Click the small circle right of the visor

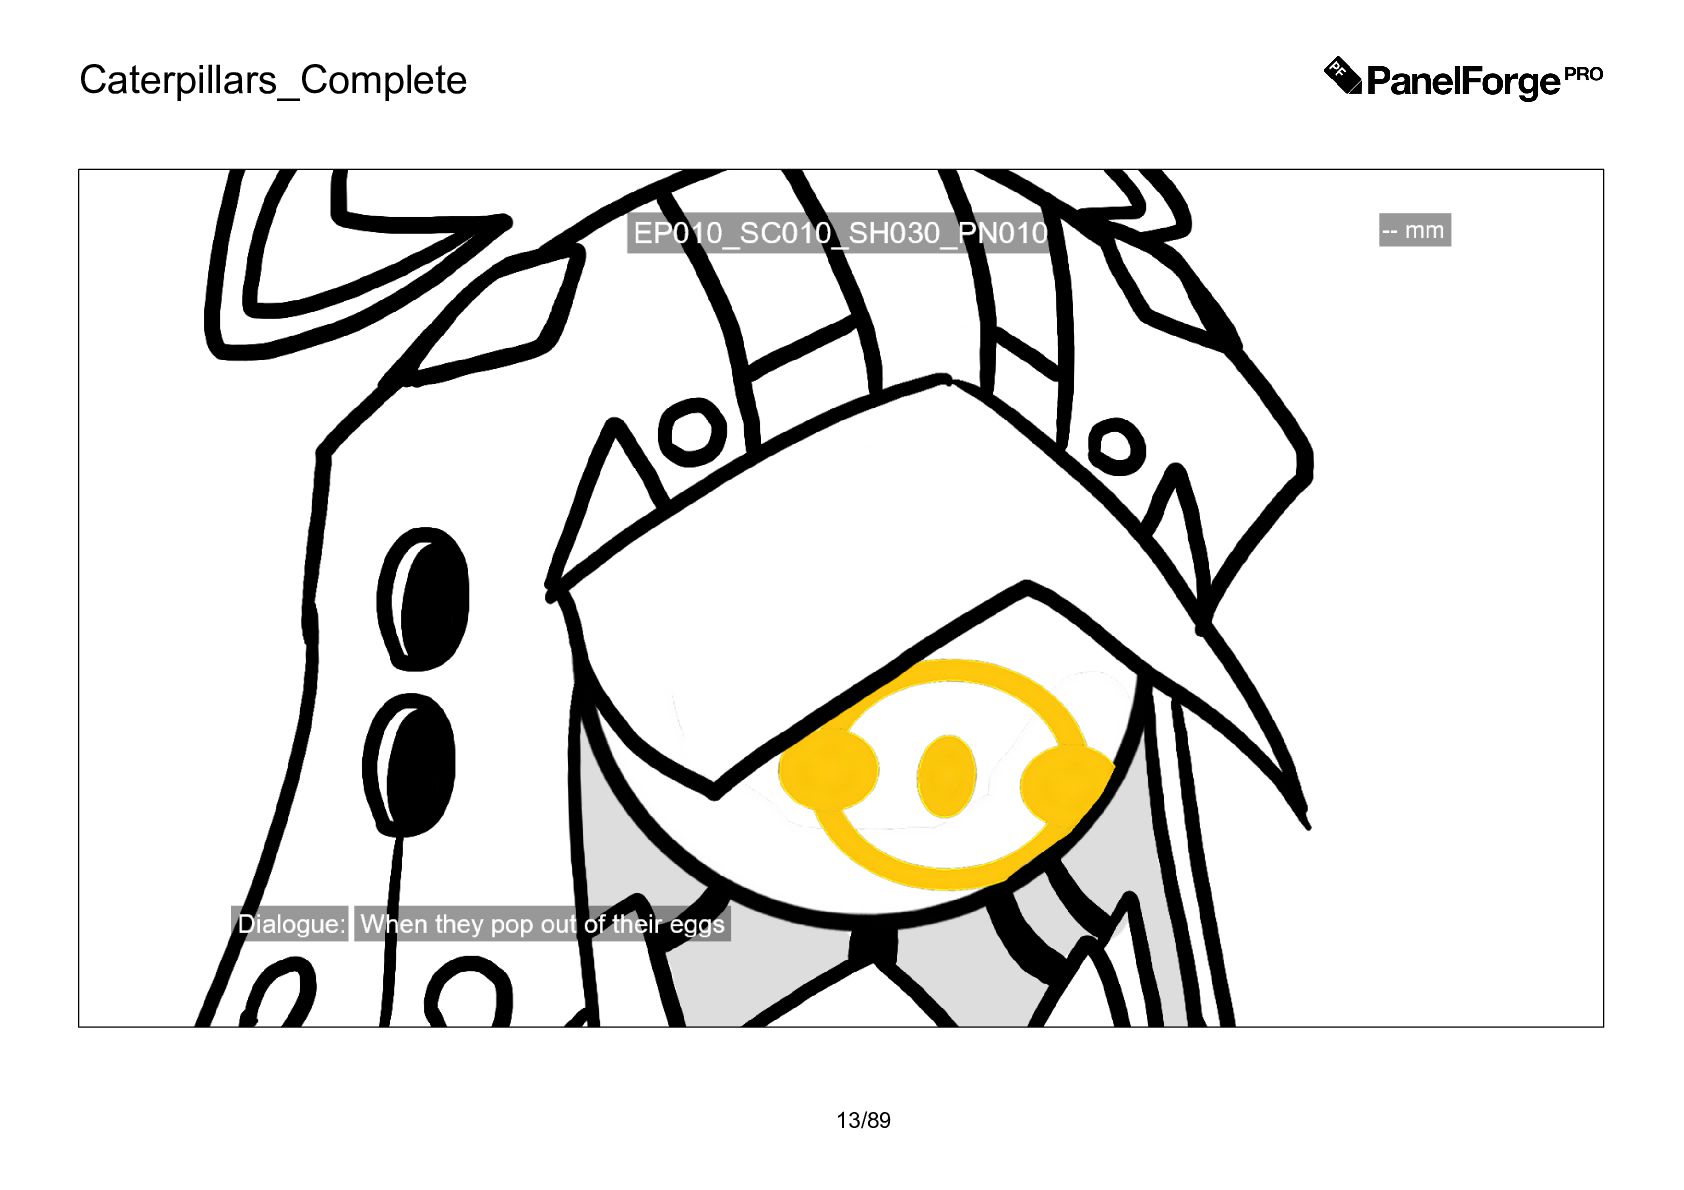[x=1116, y=445]
